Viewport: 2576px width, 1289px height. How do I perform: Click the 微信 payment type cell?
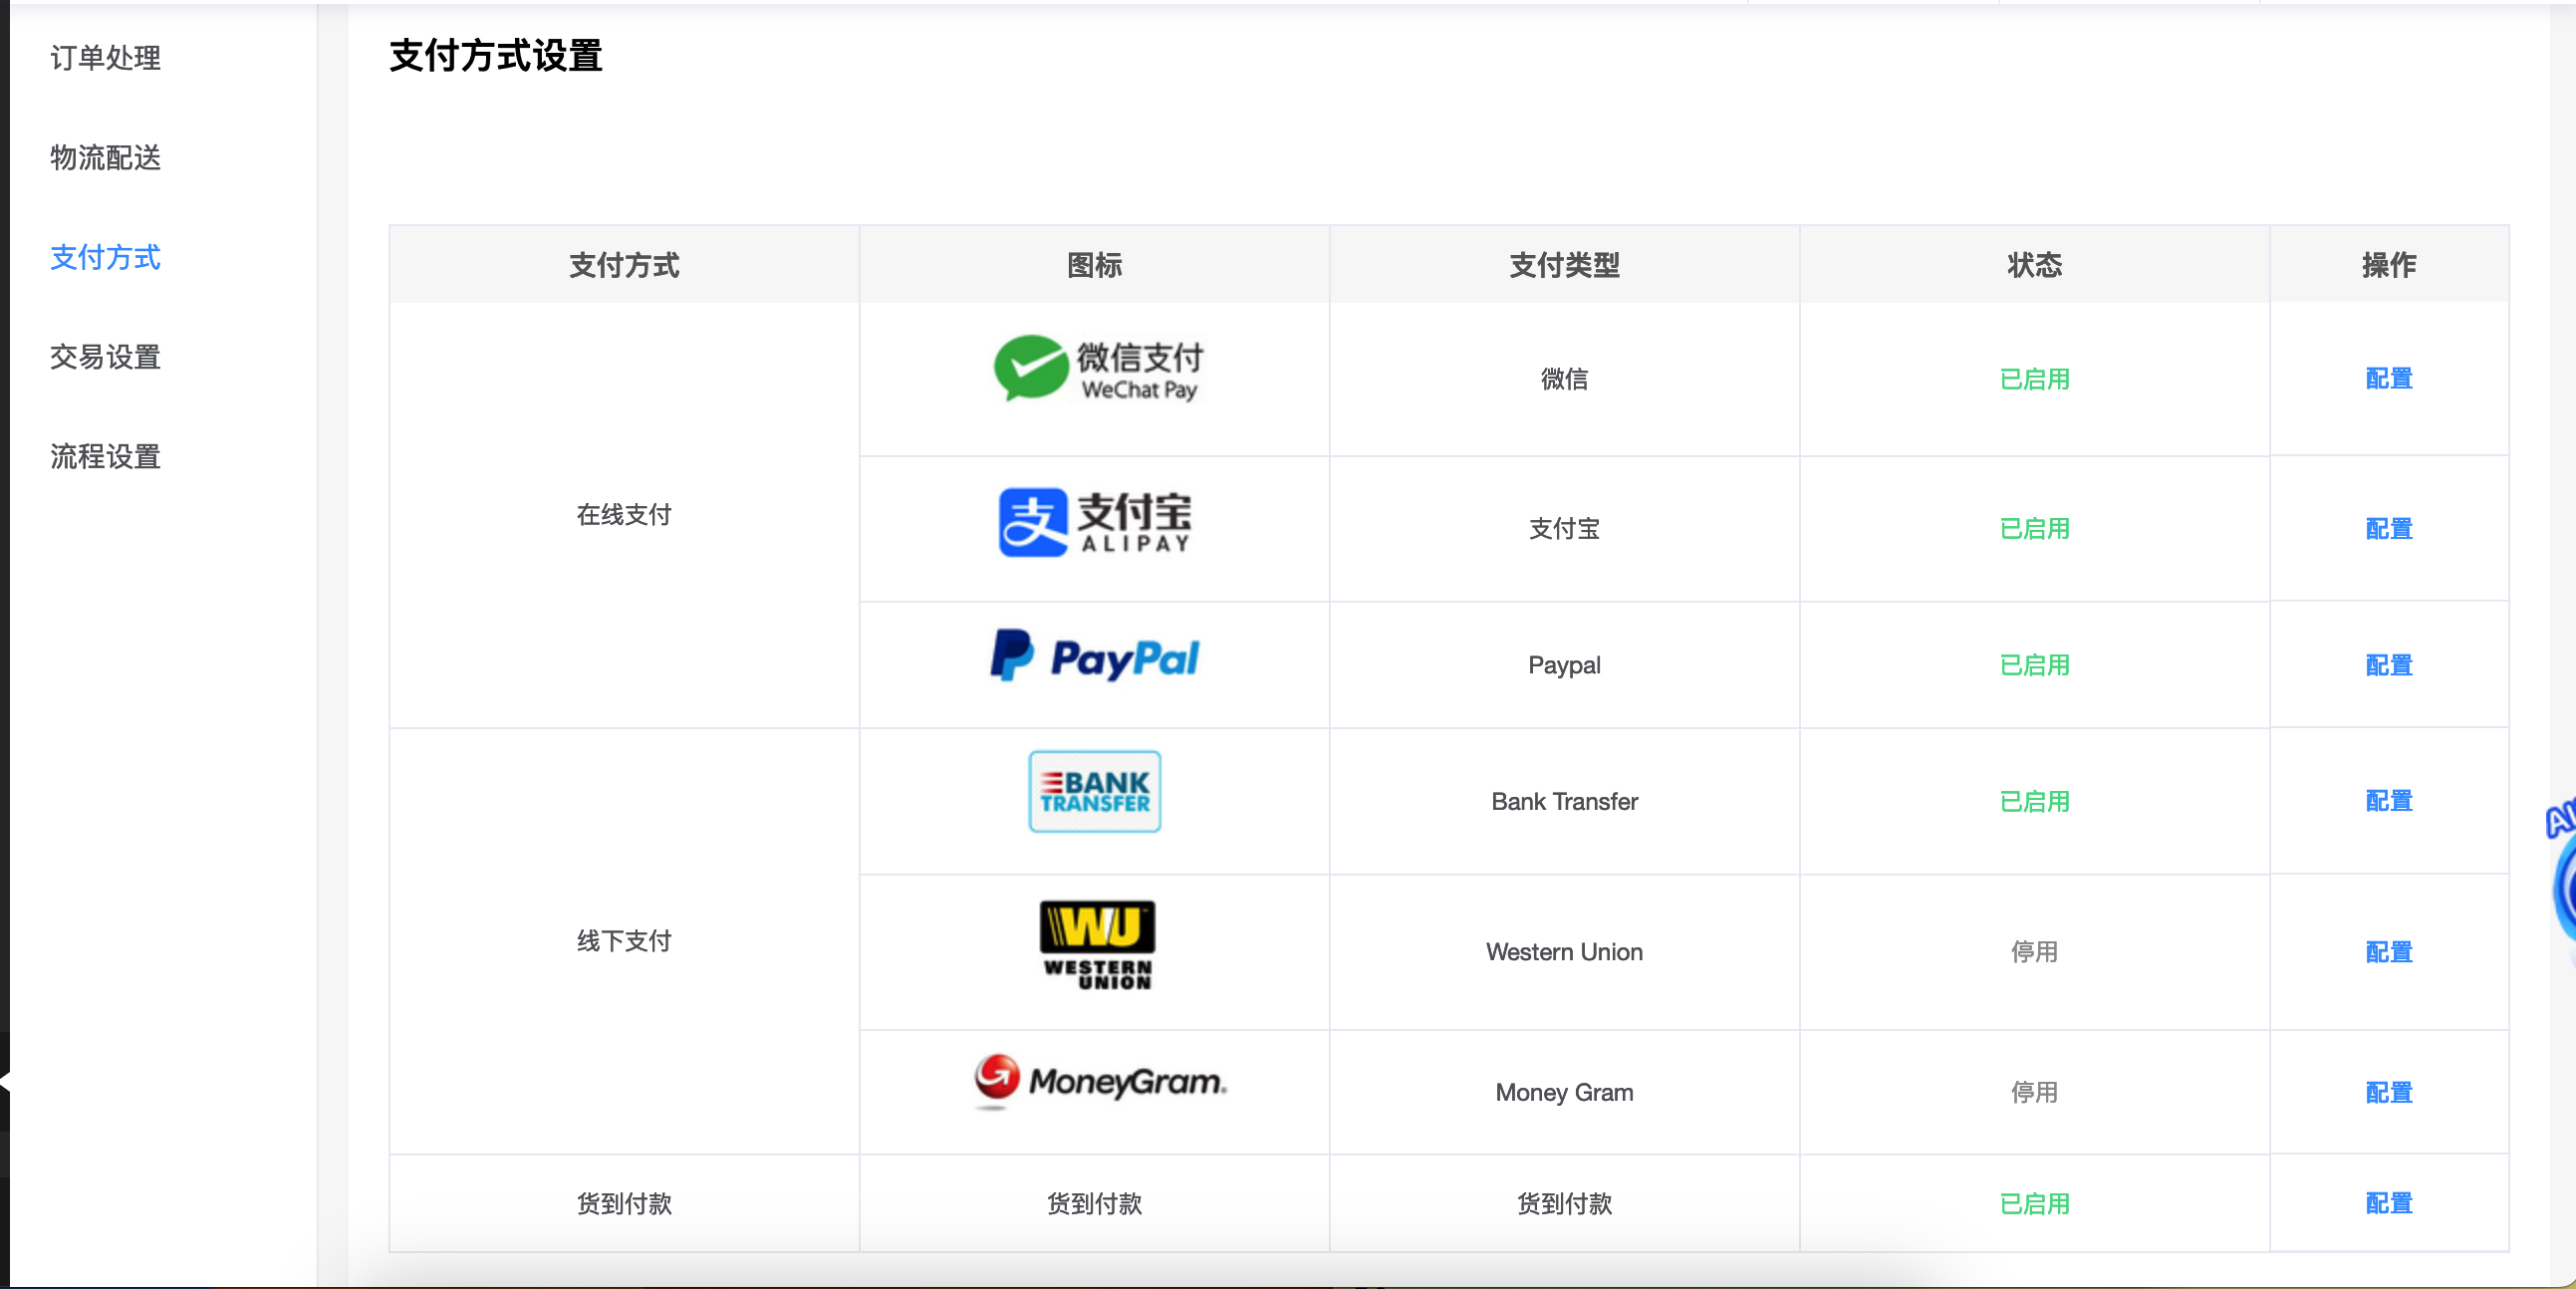(x=1564, y=379)
